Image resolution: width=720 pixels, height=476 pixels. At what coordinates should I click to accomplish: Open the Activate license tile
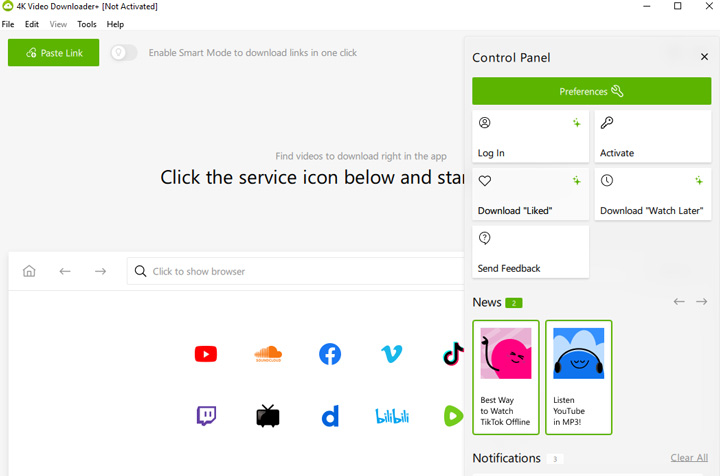652,136
